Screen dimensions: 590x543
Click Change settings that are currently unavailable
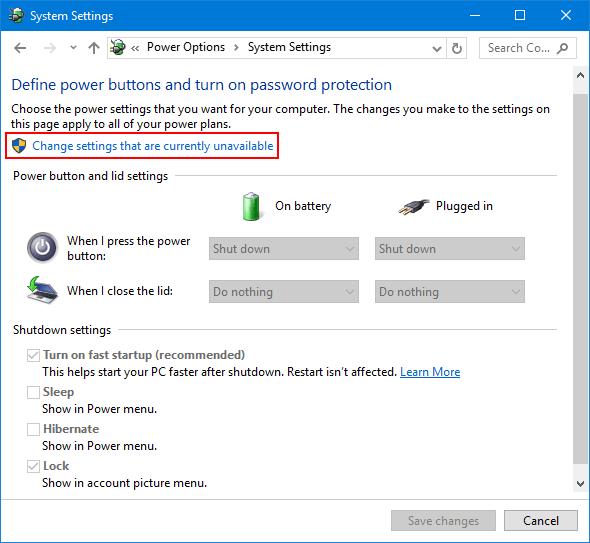pos(153,146)
